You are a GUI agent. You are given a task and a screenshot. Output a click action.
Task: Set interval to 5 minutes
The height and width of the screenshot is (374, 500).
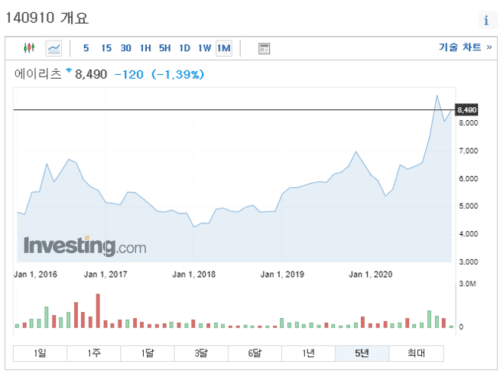pos(86,48)
